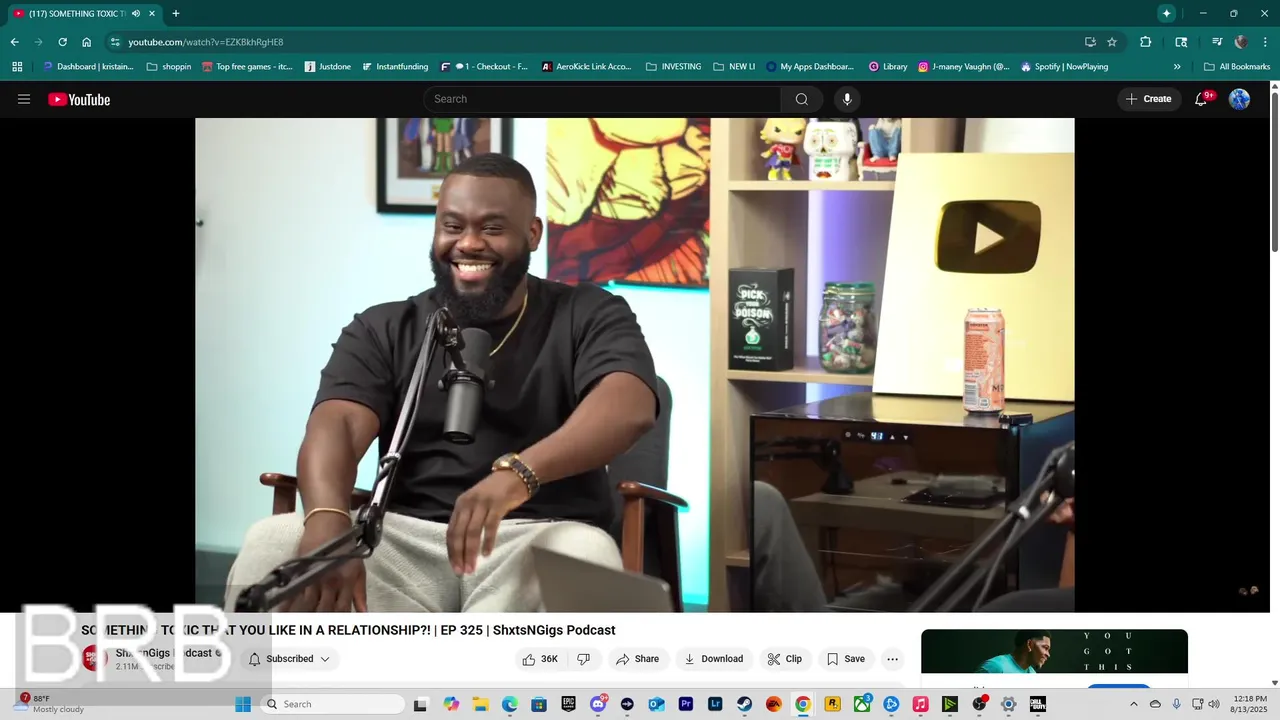The width and height of the screenshot is (1280, 720).
Task: Open Premiere Pro from taskbar
Action: click(686, 704)
